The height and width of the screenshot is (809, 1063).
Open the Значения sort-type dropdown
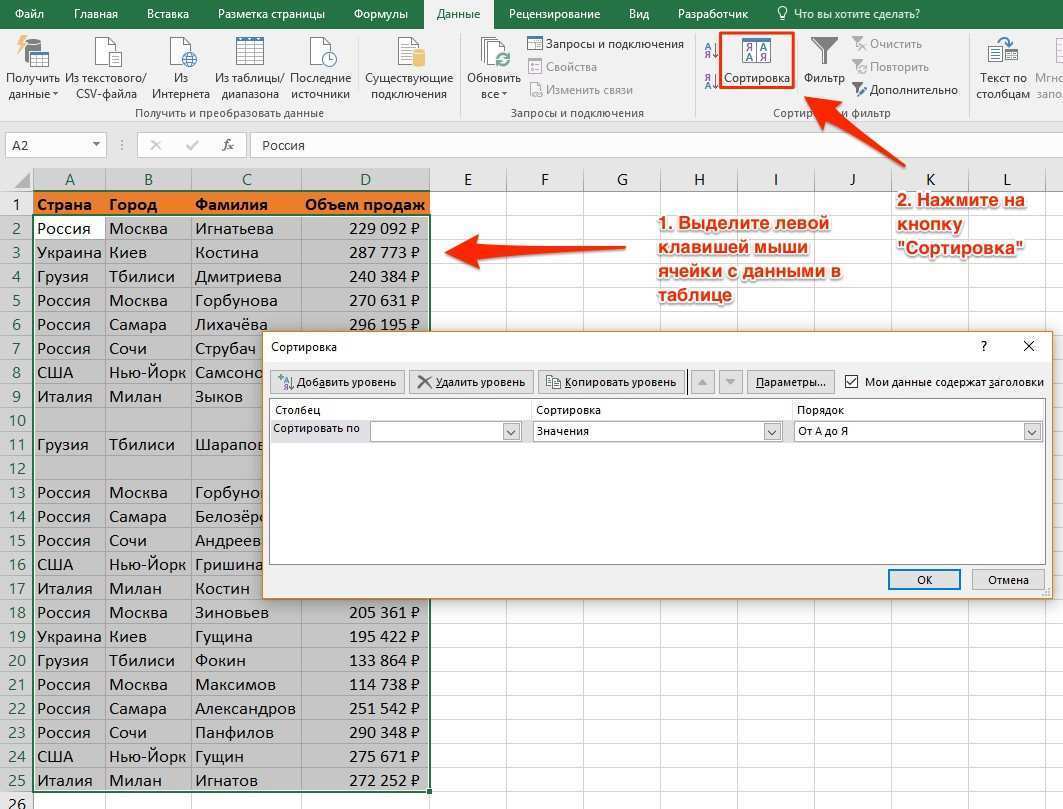click(771, 431)
